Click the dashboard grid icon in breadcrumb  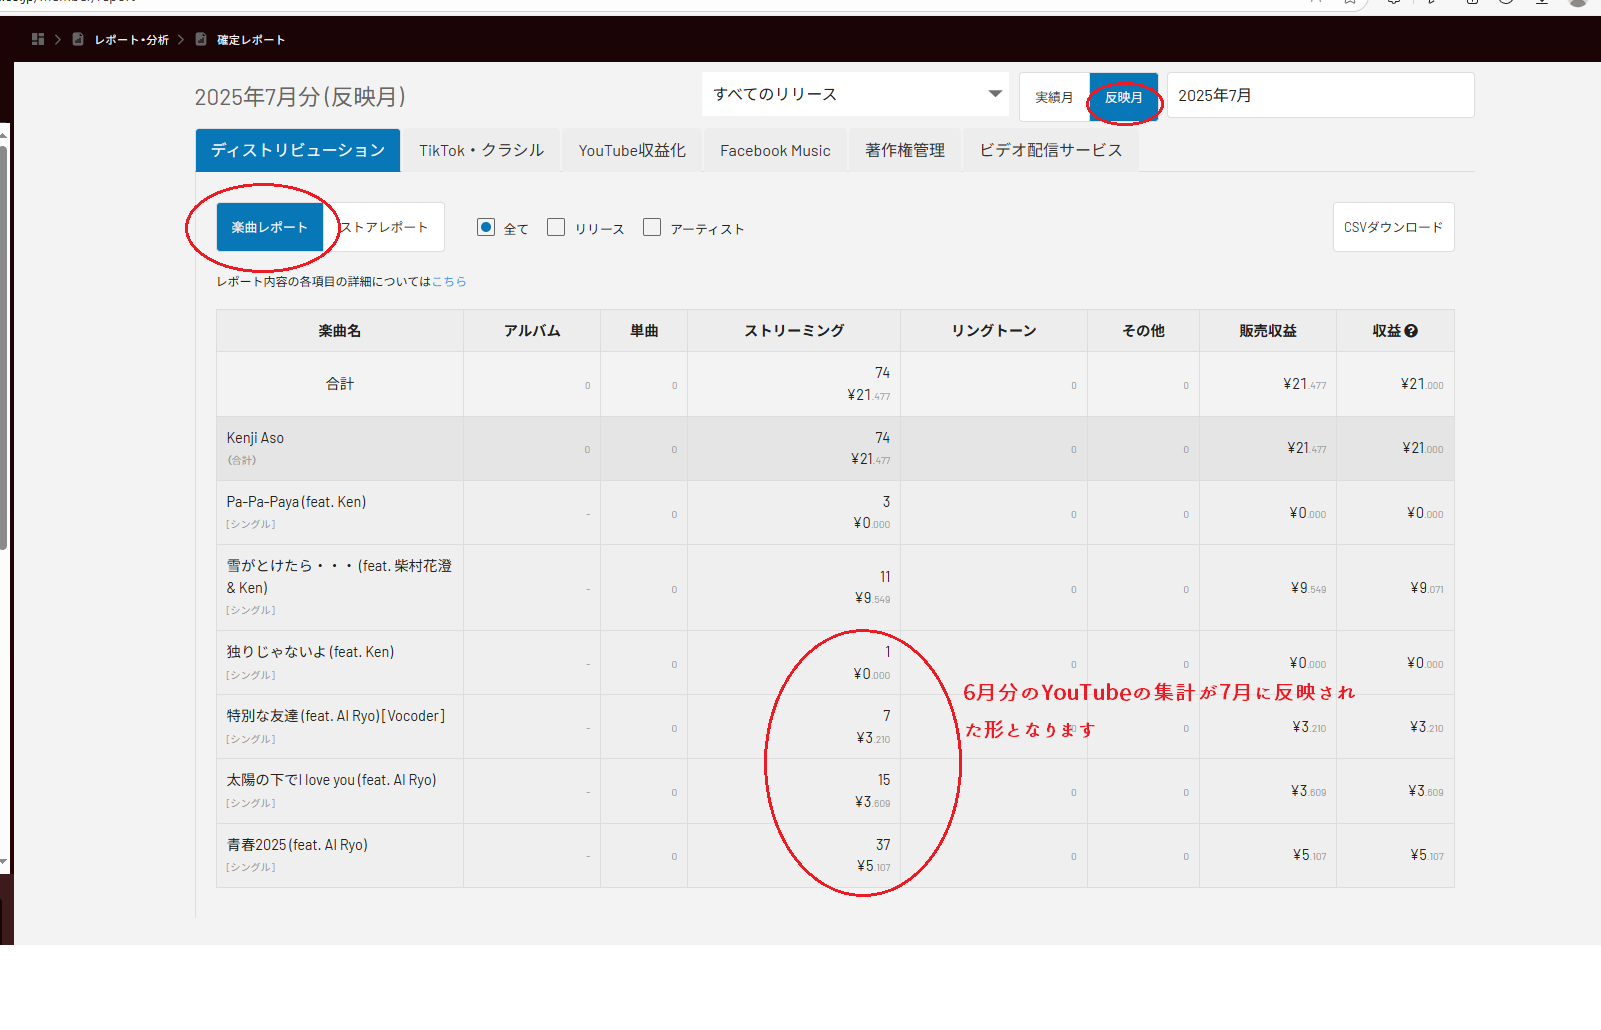pyautogui.click(x=38, y=39)
